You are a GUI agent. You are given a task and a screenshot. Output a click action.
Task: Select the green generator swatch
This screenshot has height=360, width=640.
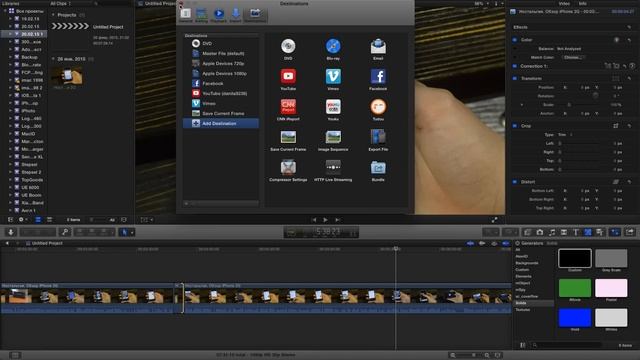[x=575, y=288]
